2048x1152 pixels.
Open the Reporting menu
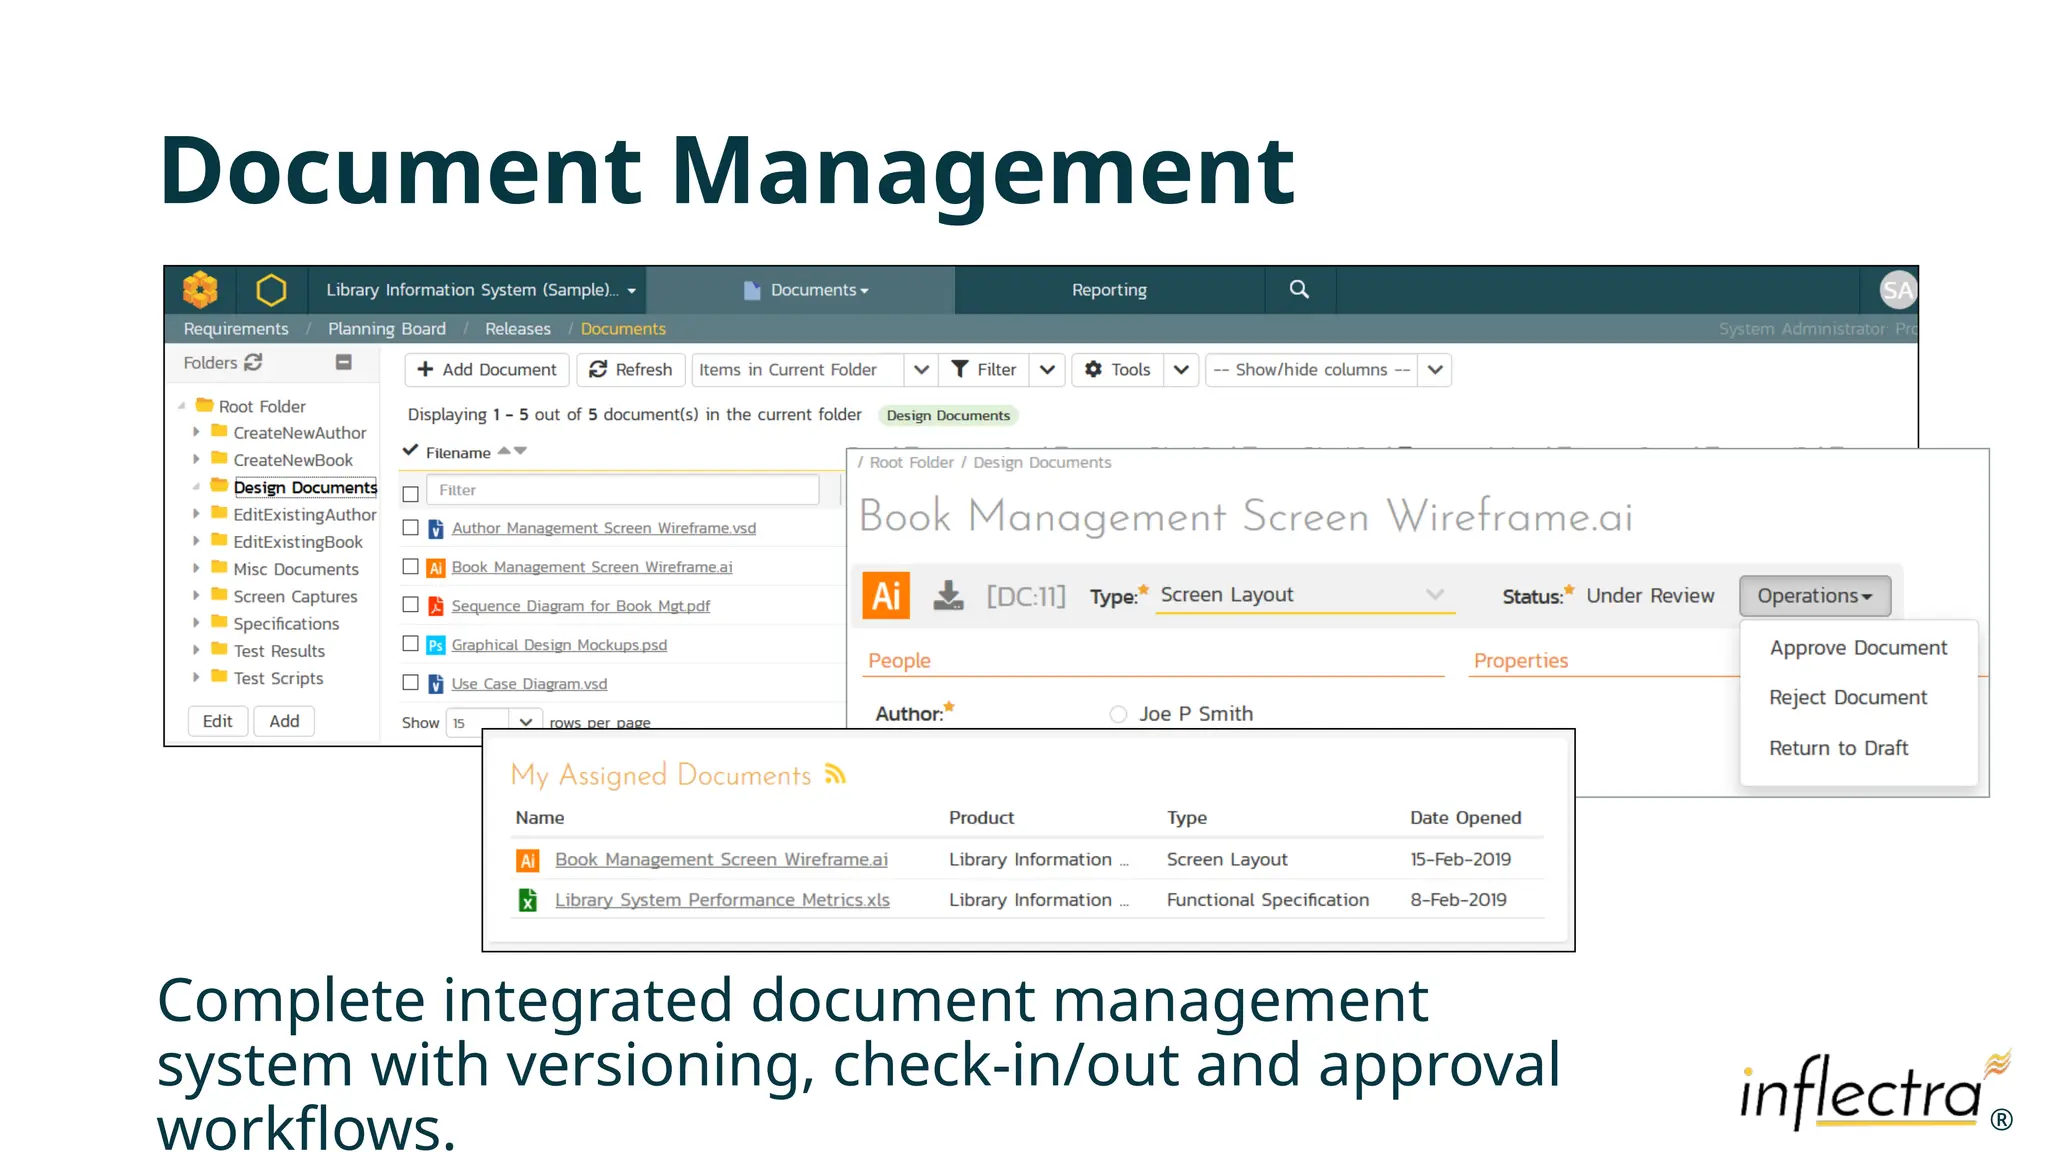click(x=1109, y=290)
